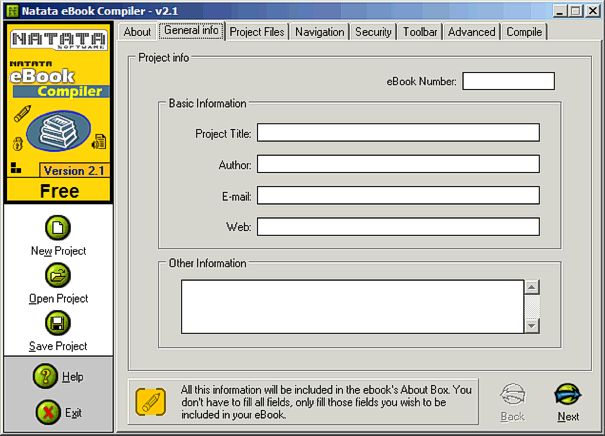Open the Project Files tab
The width and height of the screenshot is (605, 436).
[257, 32]
